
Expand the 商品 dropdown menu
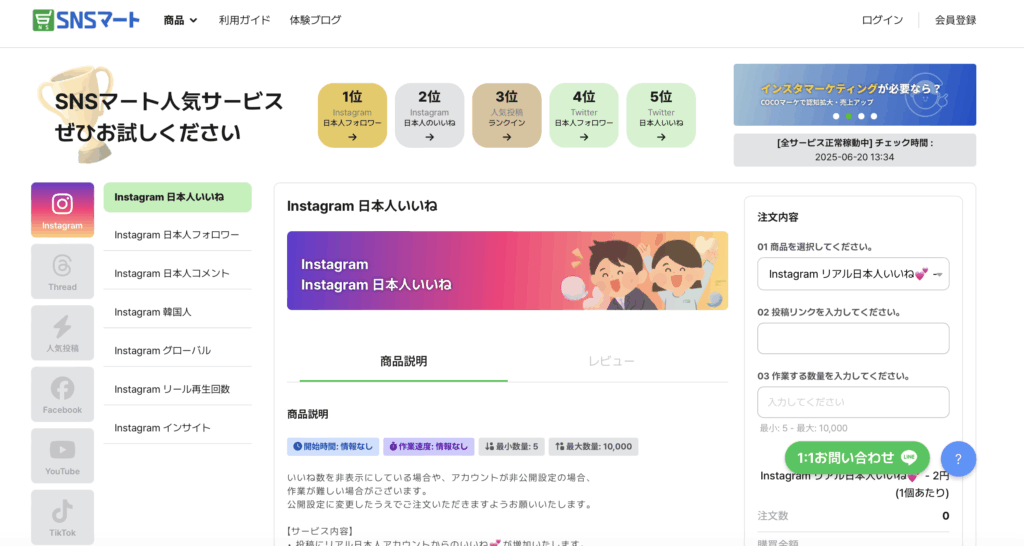tap(180, 20)
